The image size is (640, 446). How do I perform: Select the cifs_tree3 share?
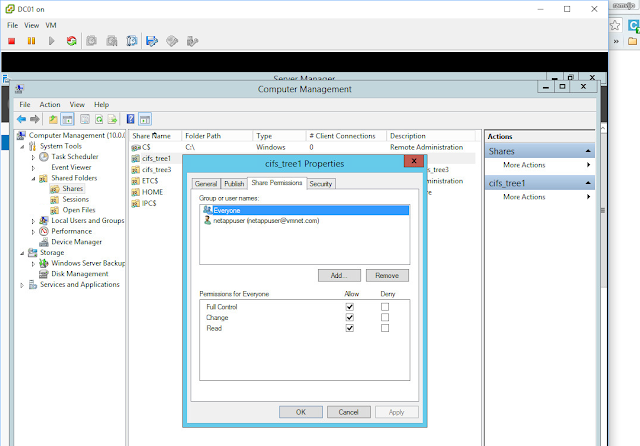click(x=156, y=170)
